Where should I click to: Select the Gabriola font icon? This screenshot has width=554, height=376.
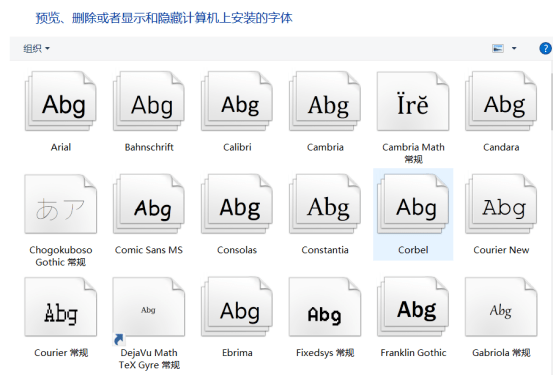[x=501, y=307]
